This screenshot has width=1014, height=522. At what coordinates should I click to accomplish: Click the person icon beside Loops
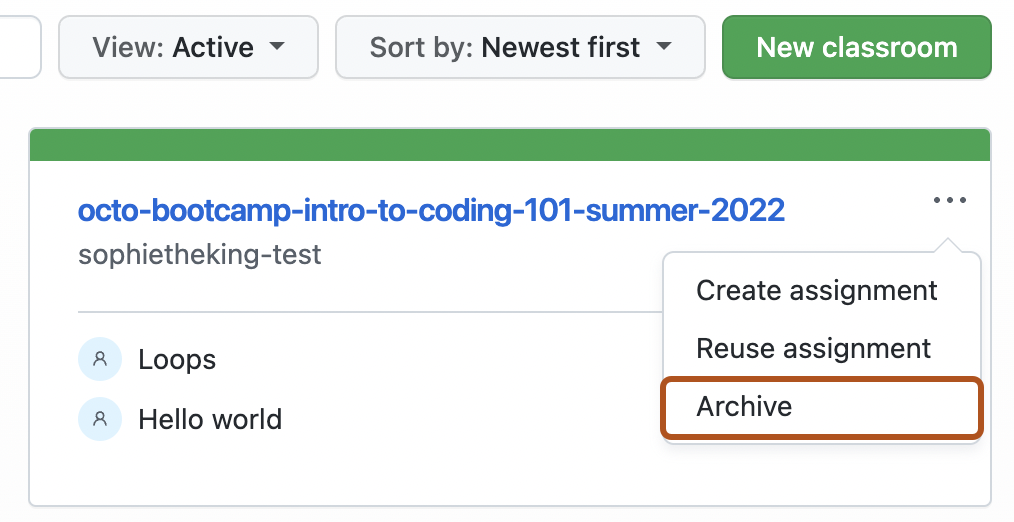[100, 359]
